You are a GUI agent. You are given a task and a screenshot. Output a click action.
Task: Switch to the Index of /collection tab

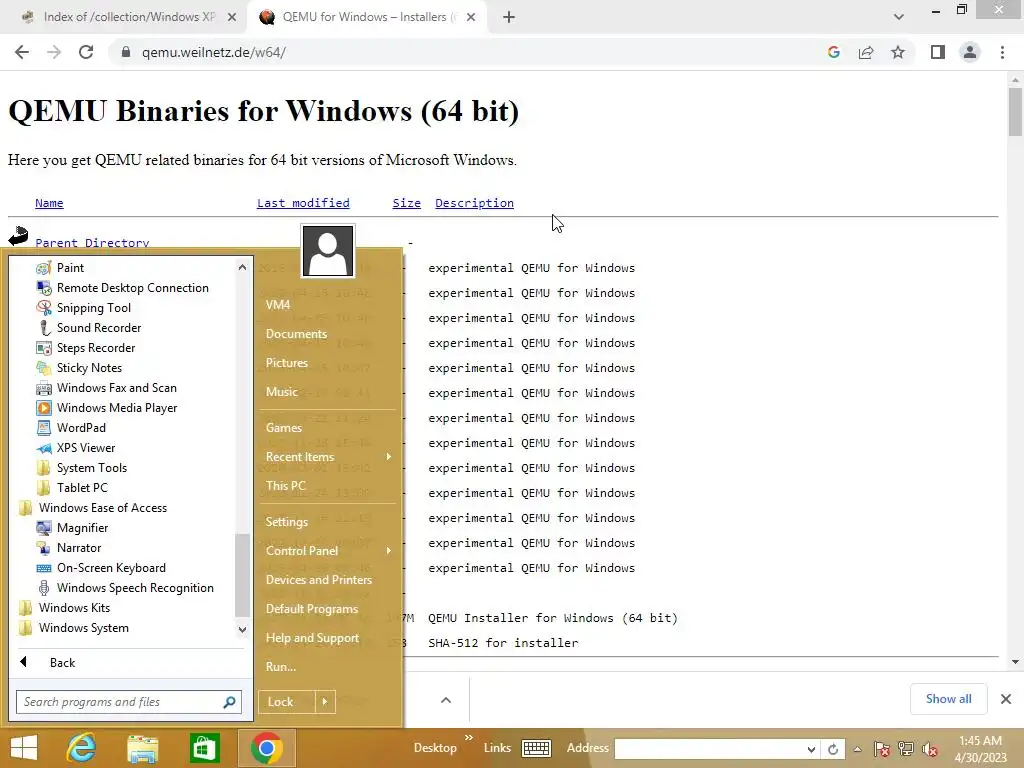[x=129, y=17]
